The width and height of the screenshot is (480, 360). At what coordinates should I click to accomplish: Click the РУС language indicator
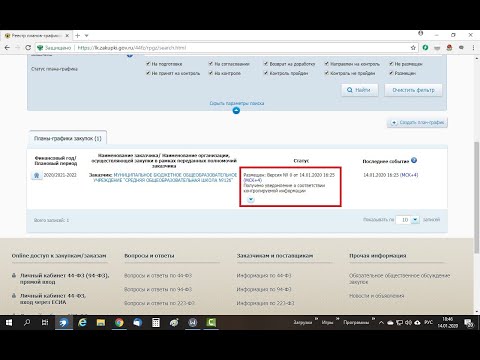point(428,322)
